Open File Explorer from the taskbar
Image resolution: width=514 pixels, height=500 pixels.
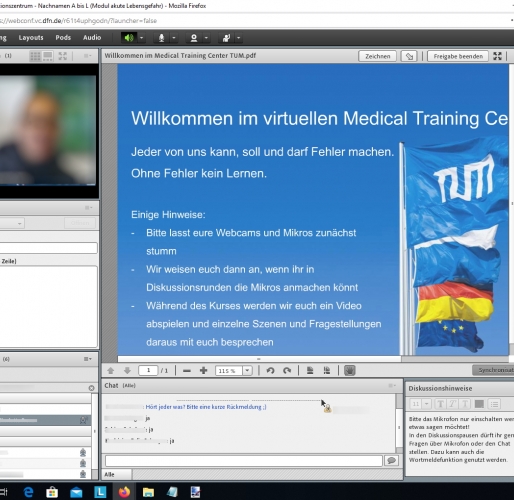[148, 492]
